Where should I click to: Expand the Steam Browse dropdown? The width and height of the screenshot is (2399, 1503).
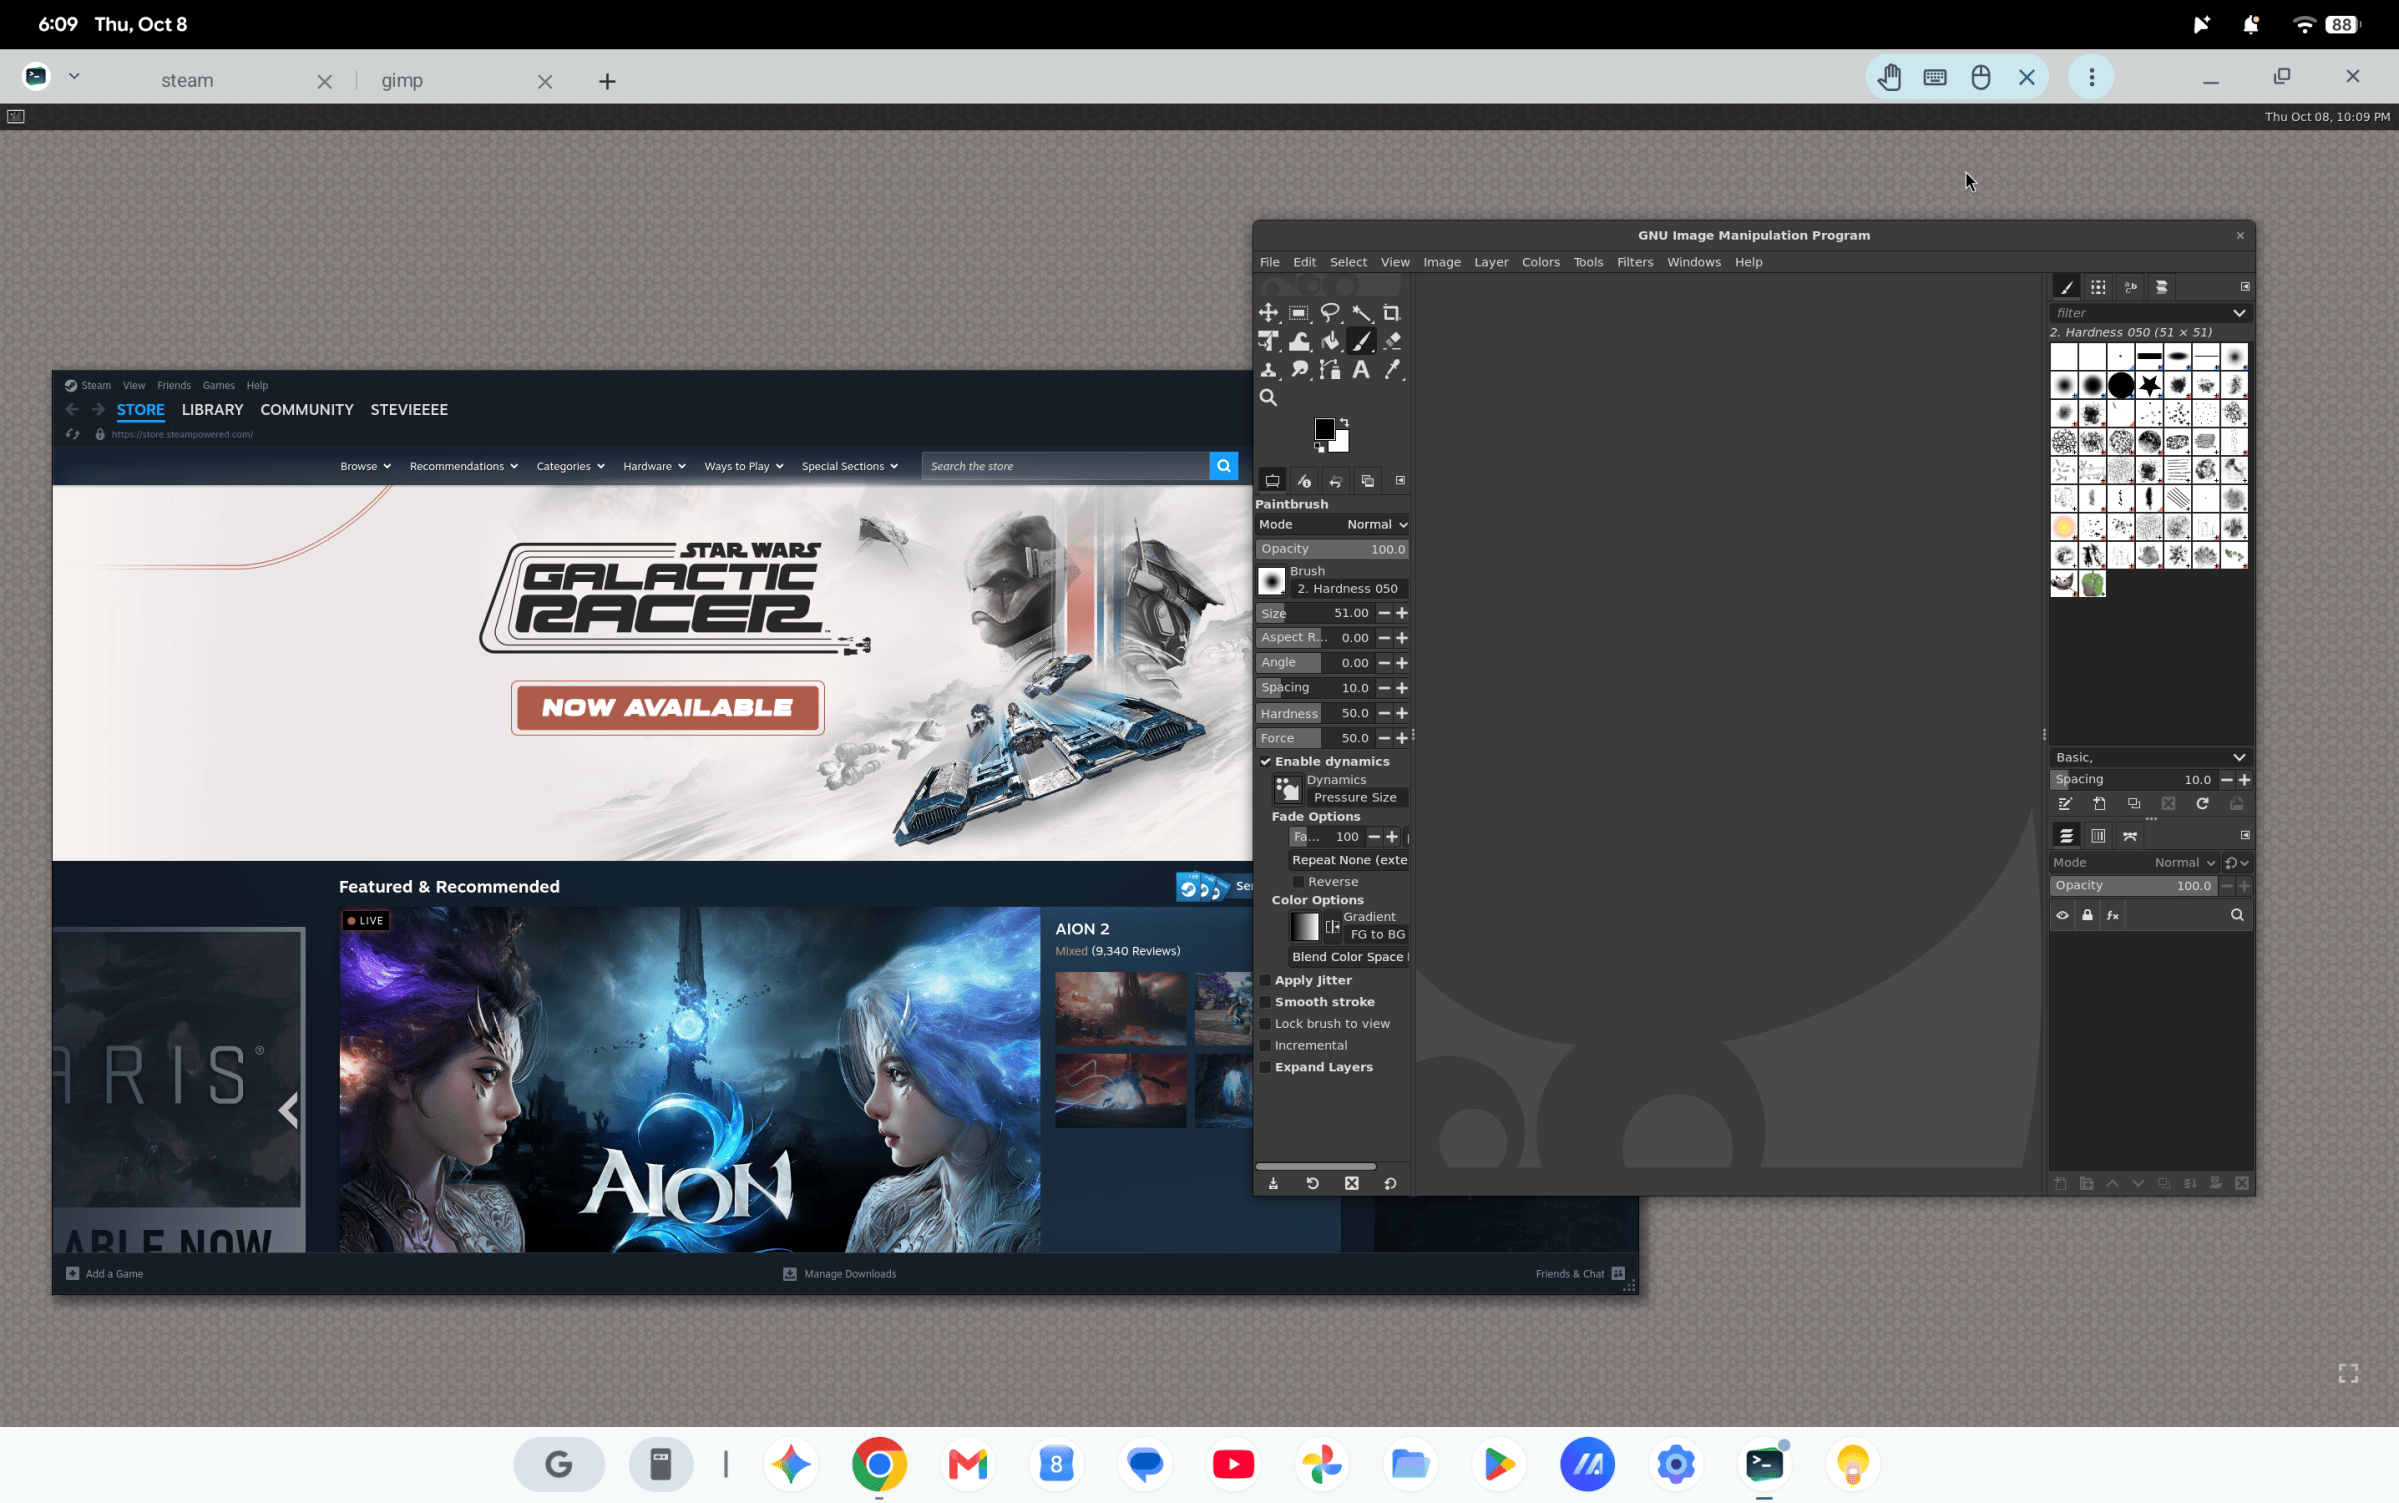[365, 466]
